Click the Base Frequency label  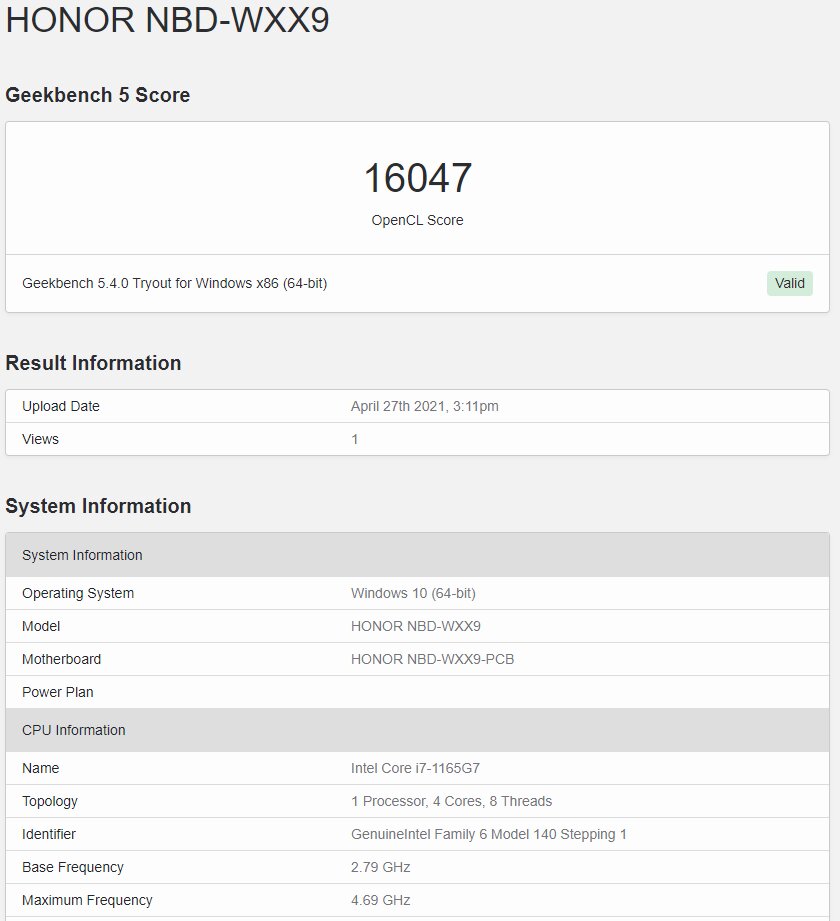73,867
